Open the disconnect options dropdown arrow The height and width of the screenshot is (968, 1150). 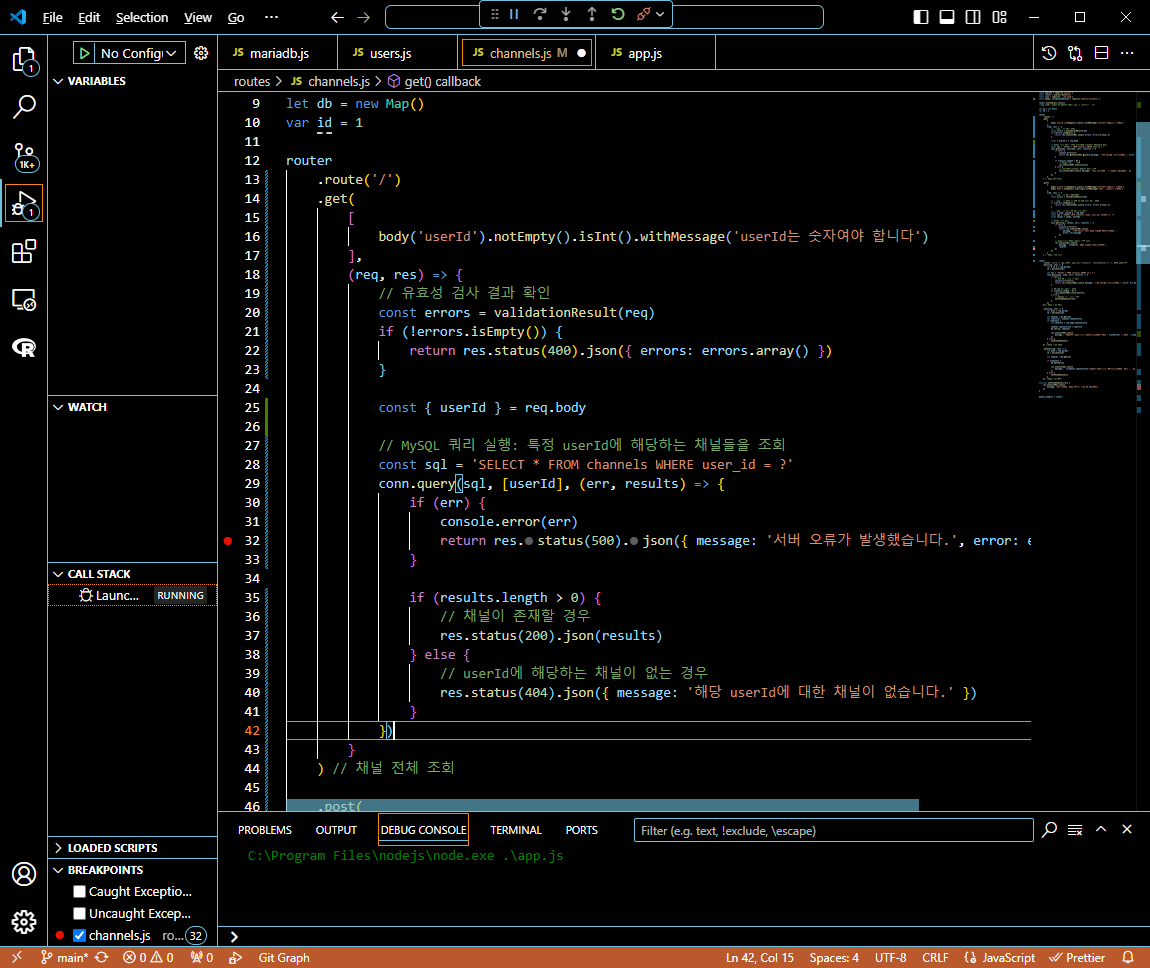coord(660,14)
